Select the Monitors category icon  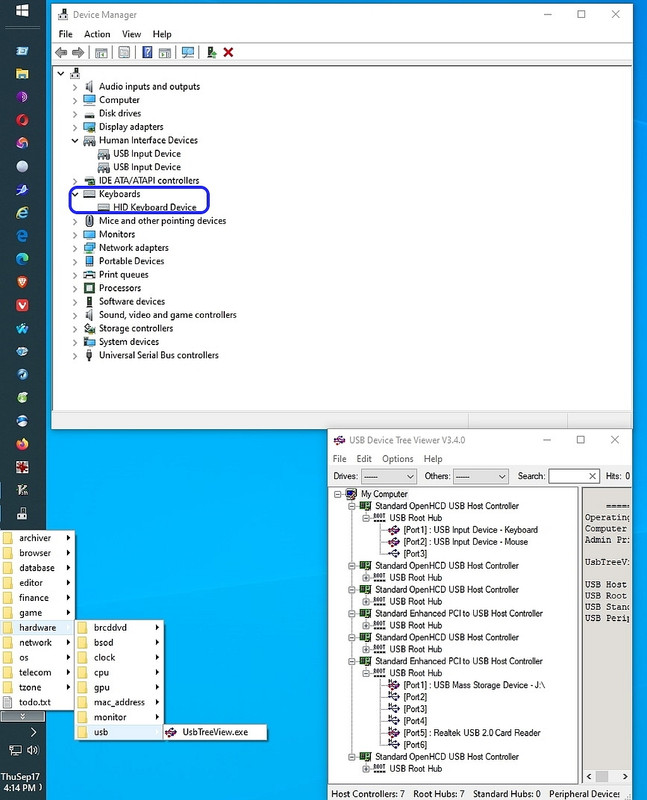coord(89,234)
